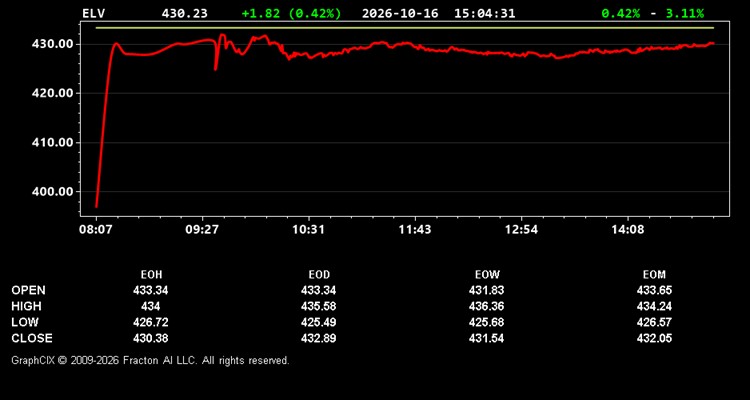The height and width of the screenshot is (400, 750).
Task: Click the green 3.11% range value
Action: pyautogui.click(x=685, y=13)
